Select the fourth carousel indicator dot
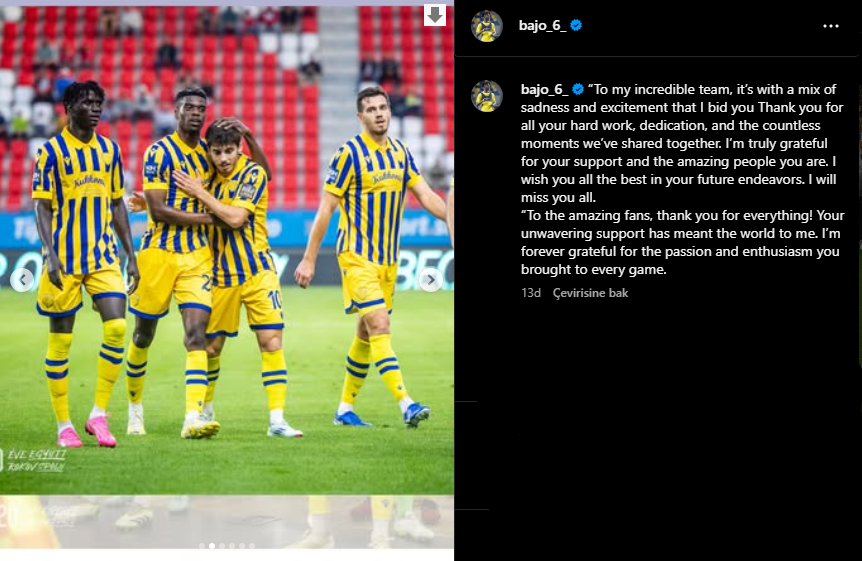This screenshot has width=862, height=561. pyautogui.click(x=232, y=546)
